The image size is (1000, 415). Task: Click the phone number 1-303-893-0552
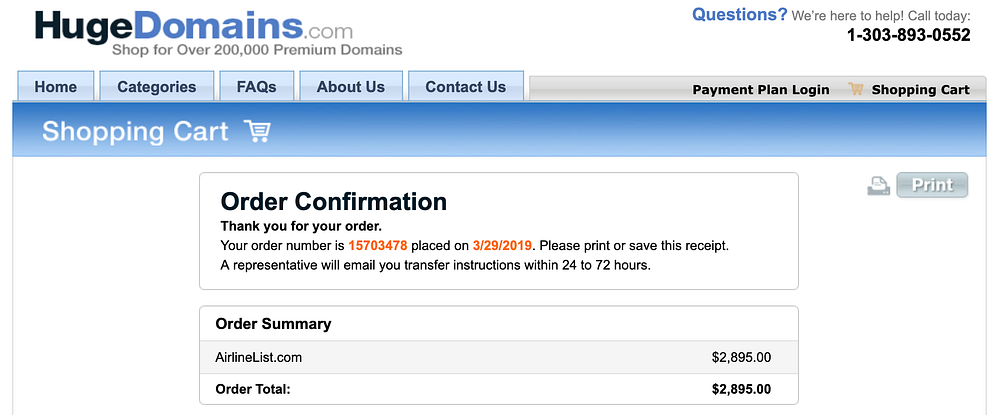point(908,36)
